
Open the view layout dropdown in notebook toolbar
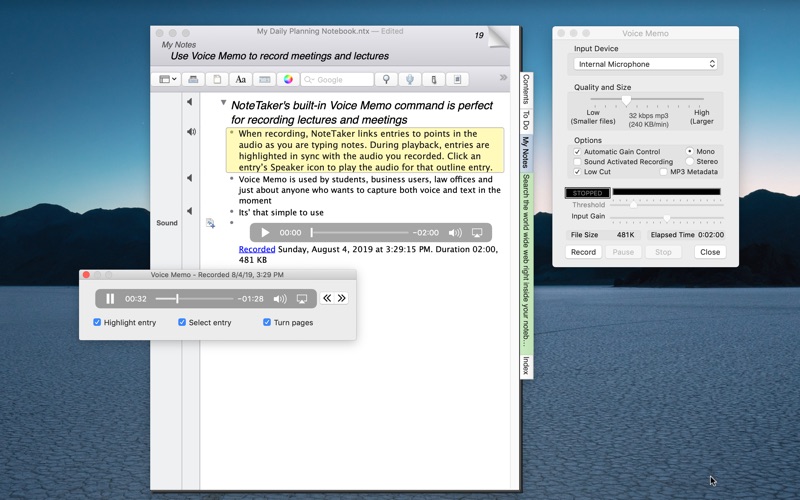(x=167, y=79)
